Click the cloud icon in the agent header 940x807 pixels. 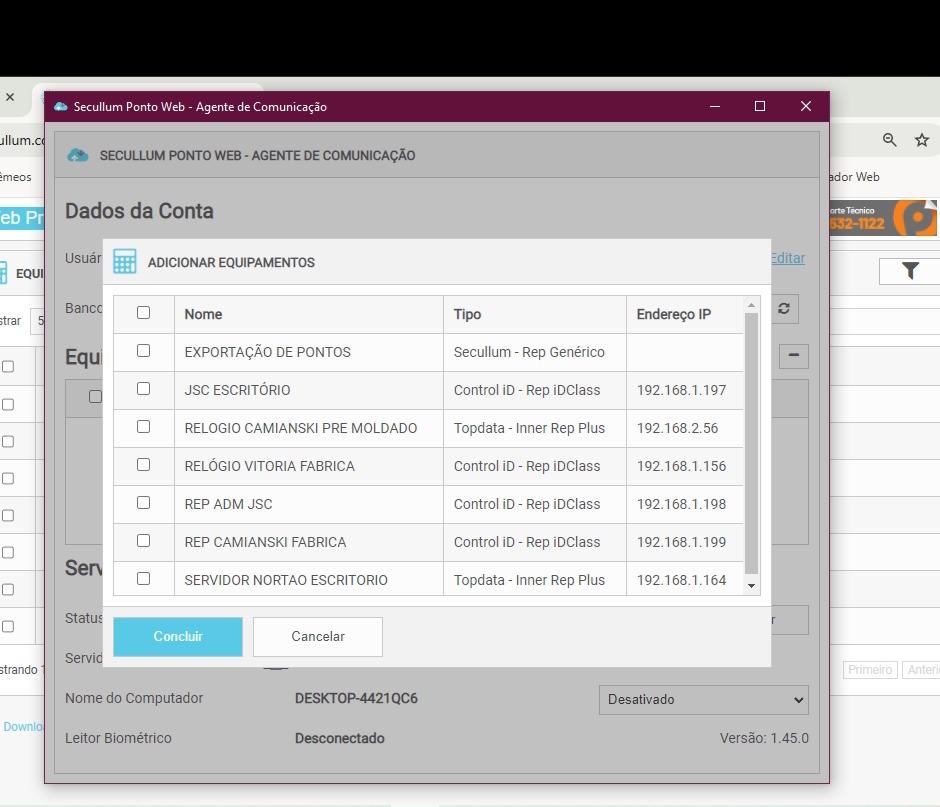78,155
